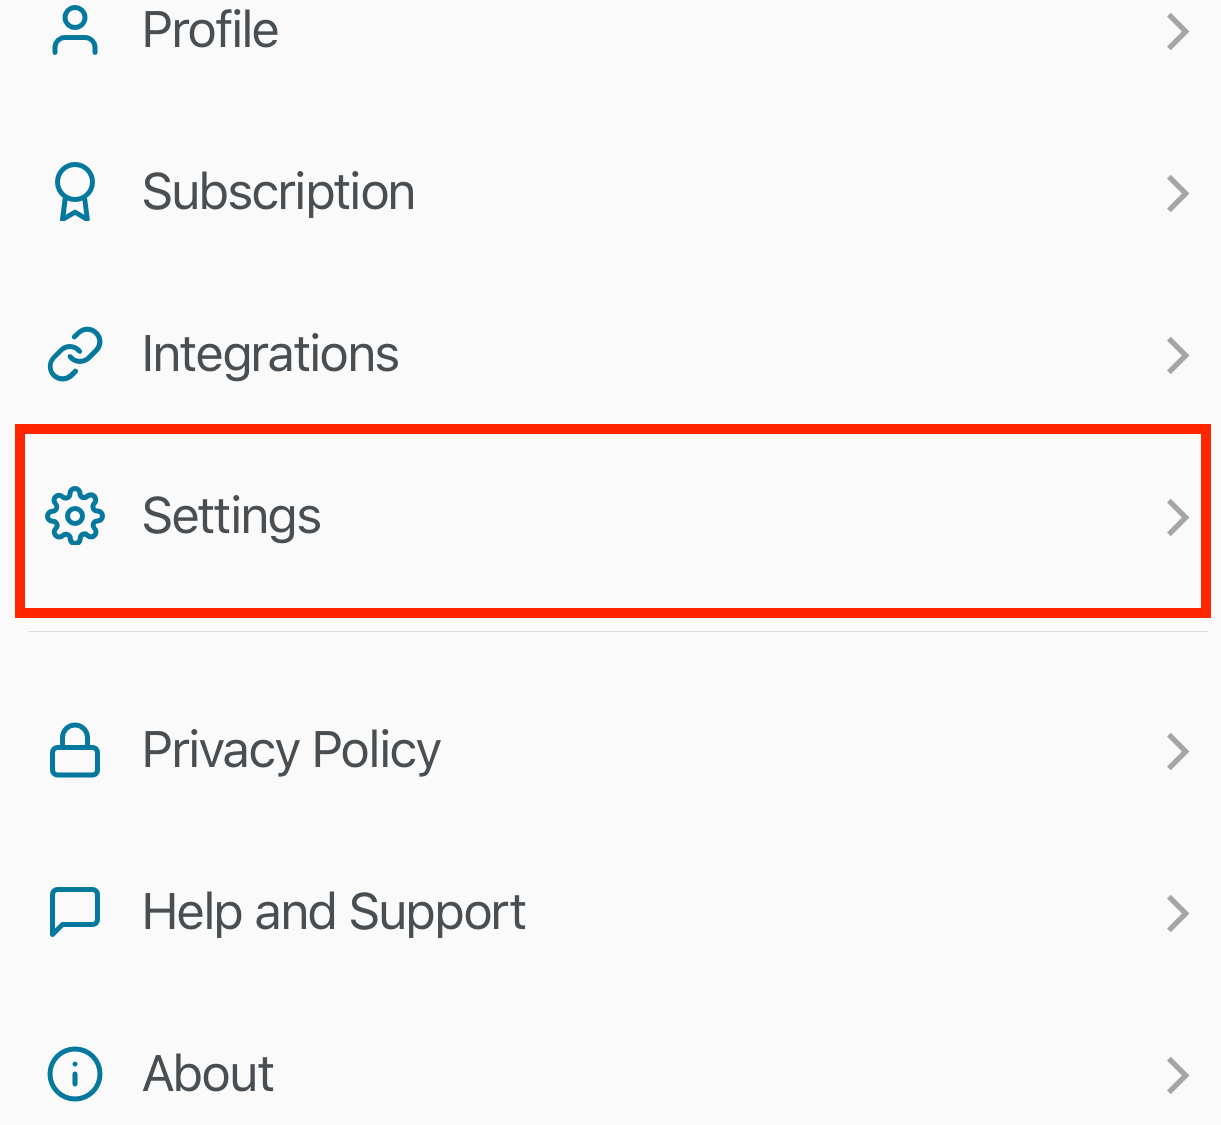Screen dimensions: 1221x1125
Task: Click the Help and Support chat icon
Action: click(75, 911)
